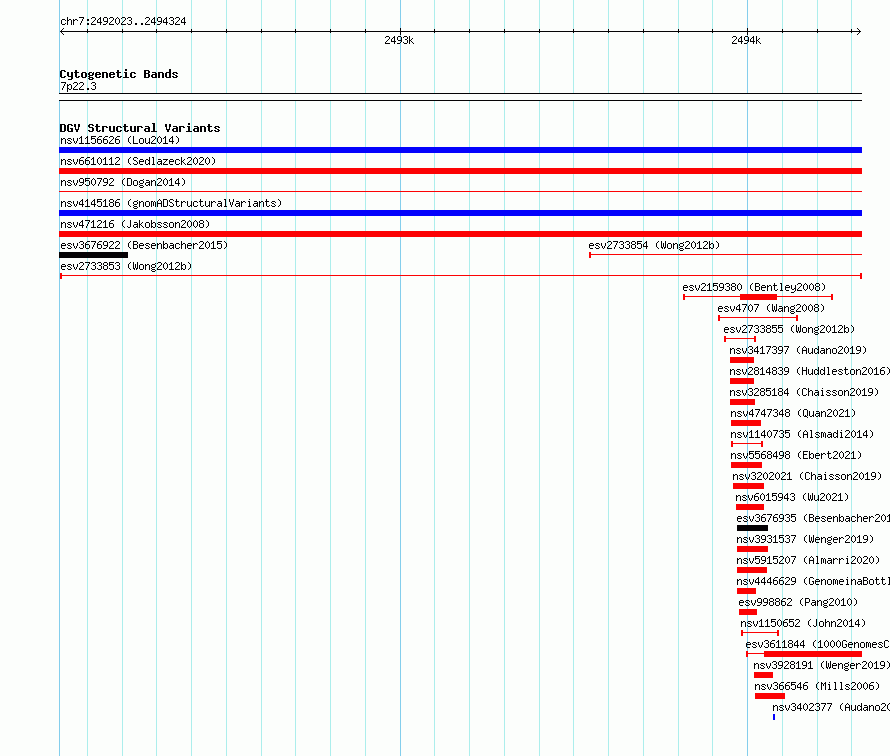Open esv2733855 (Wong2012b) variant label
Image resolution: width=890 pixels, height=756 pixels.
(x=789, y=329)
